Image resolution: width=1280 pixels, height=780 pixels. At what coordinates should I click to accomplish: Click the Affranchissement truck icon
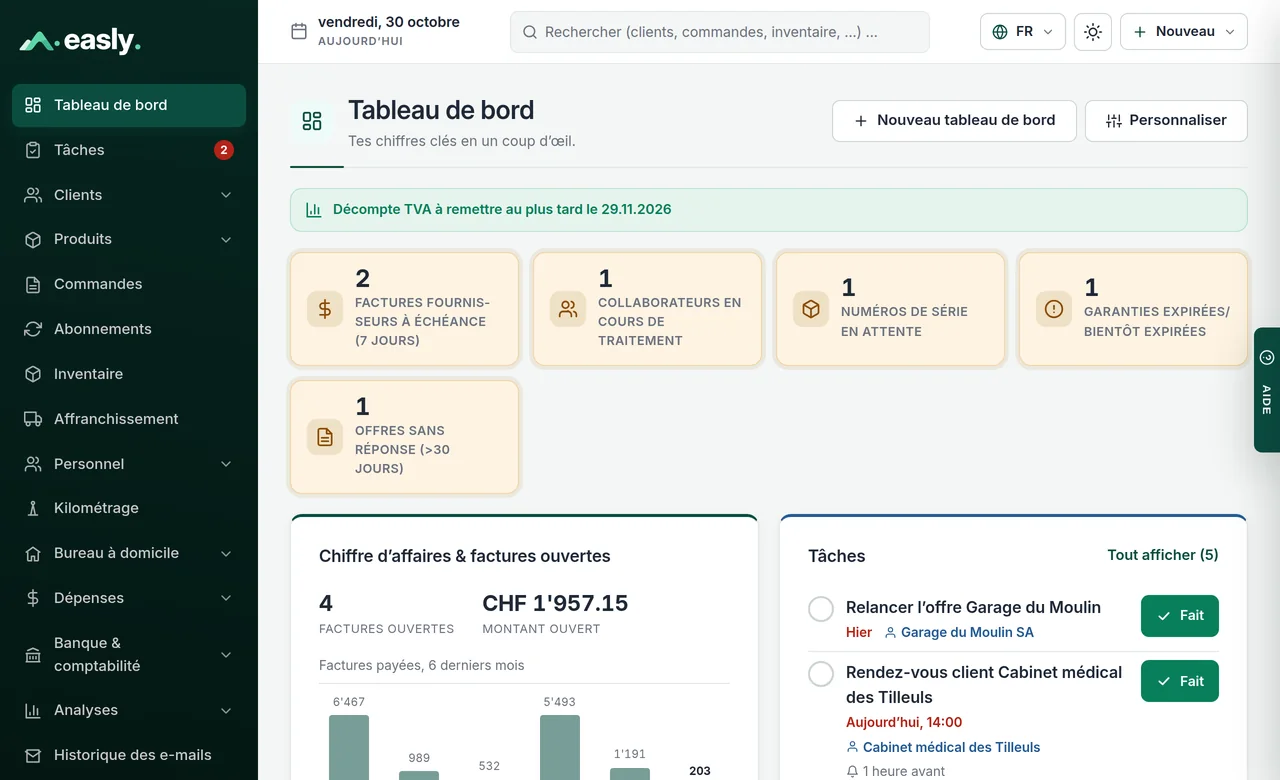pos(33,419)
